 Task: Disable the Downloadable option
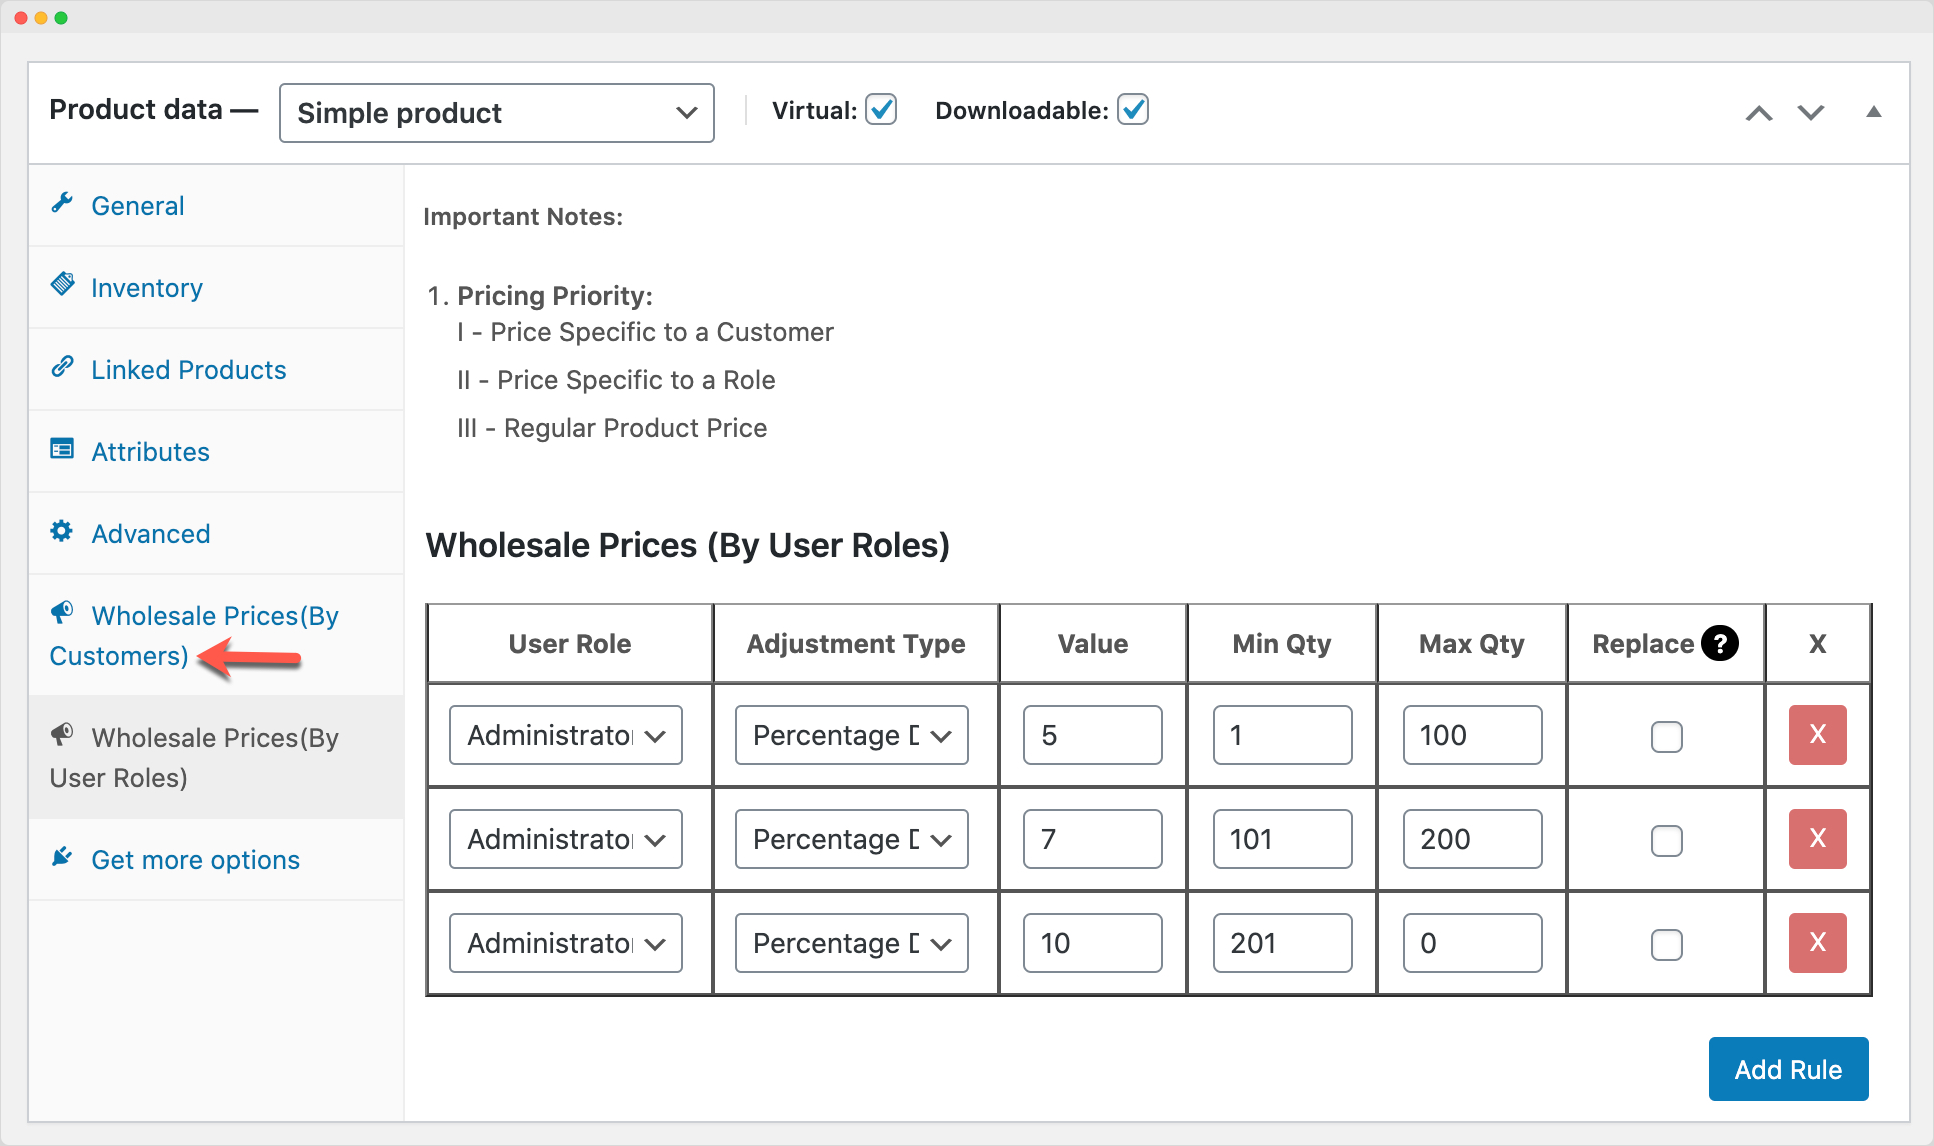point(1132,110)
